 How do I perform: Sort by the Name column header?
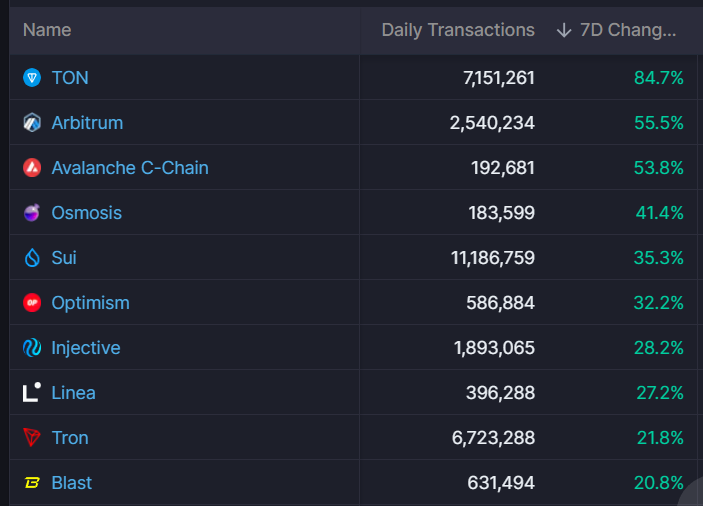[47, 30]
